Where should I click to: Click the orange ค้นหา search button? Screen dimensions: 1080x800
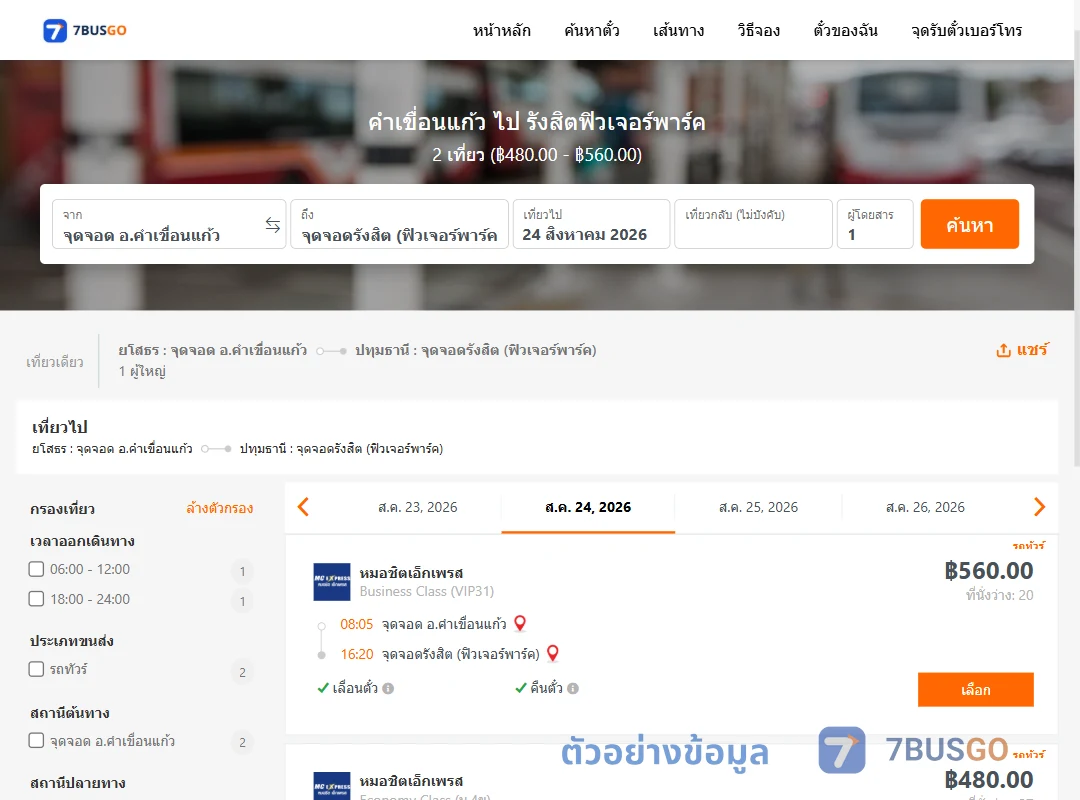pyautogui.click(x=969, y=224)
